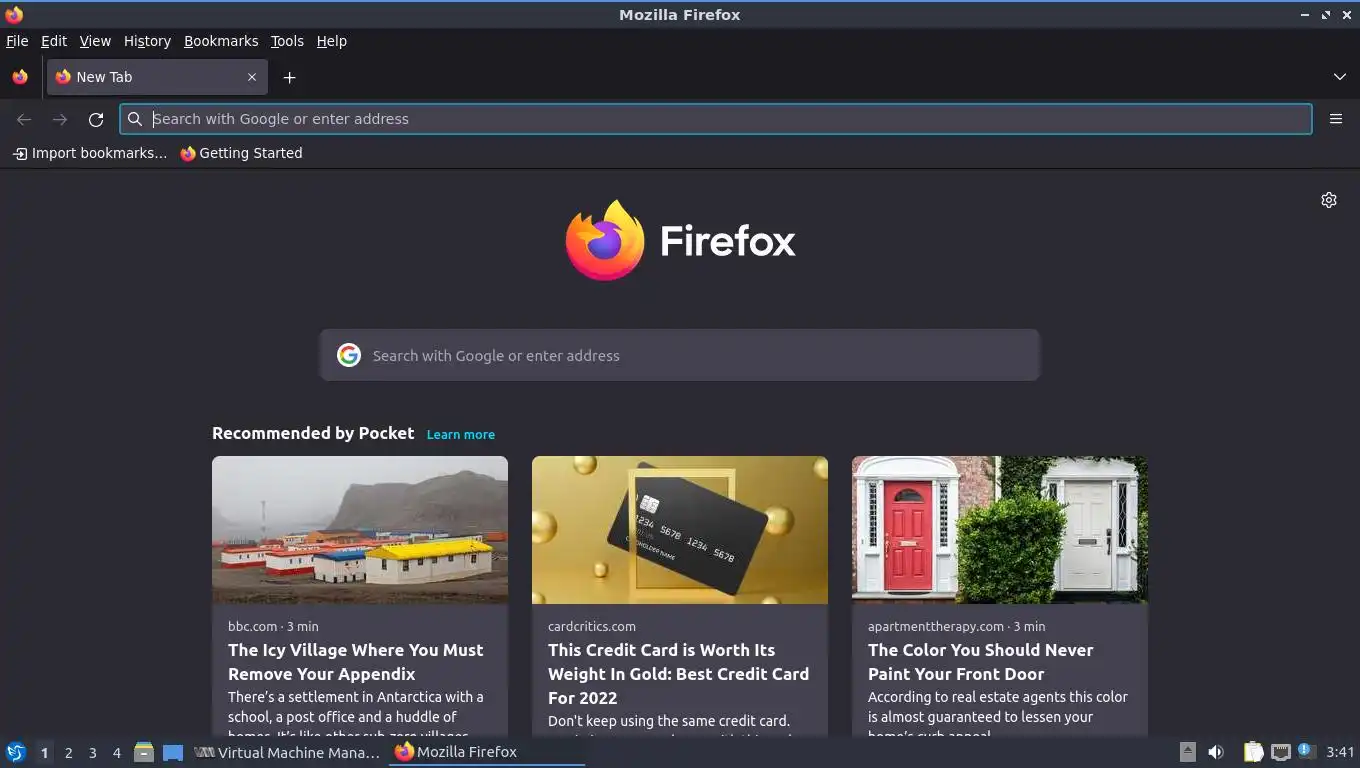1360x768 pixels.
Task: Open the Help menu
Action: click(x=332, y=41)
